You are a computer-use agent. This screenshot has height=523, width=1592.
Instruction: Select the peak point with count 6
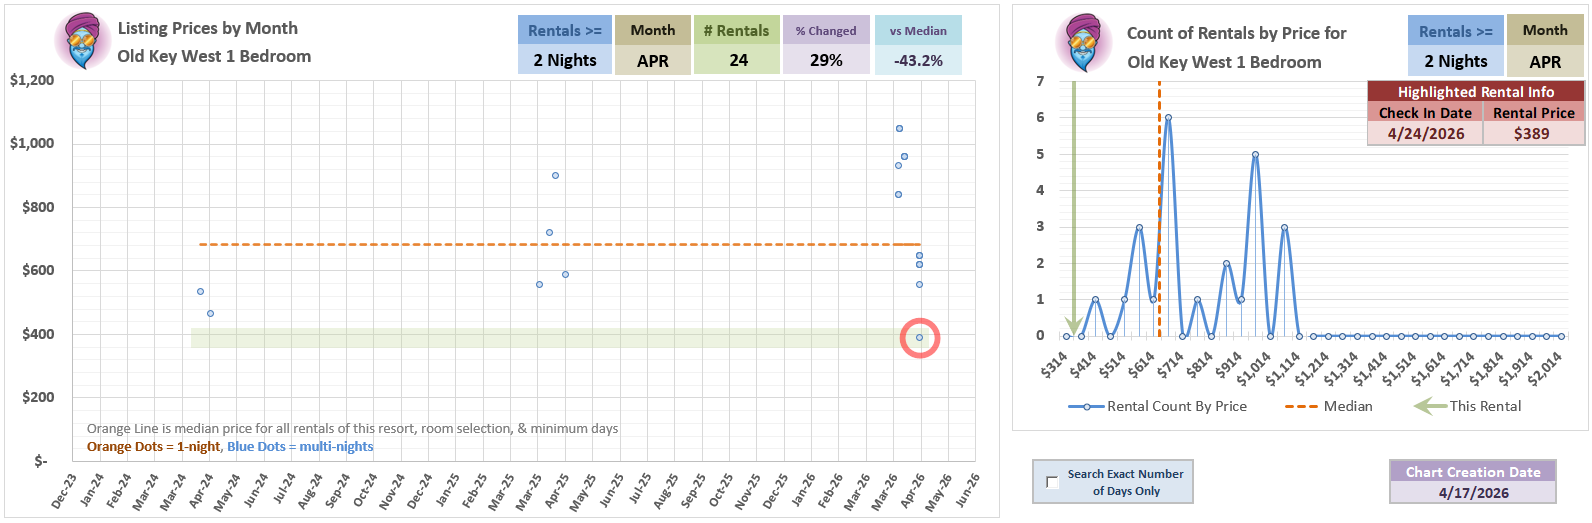(x=1168, y=118)
